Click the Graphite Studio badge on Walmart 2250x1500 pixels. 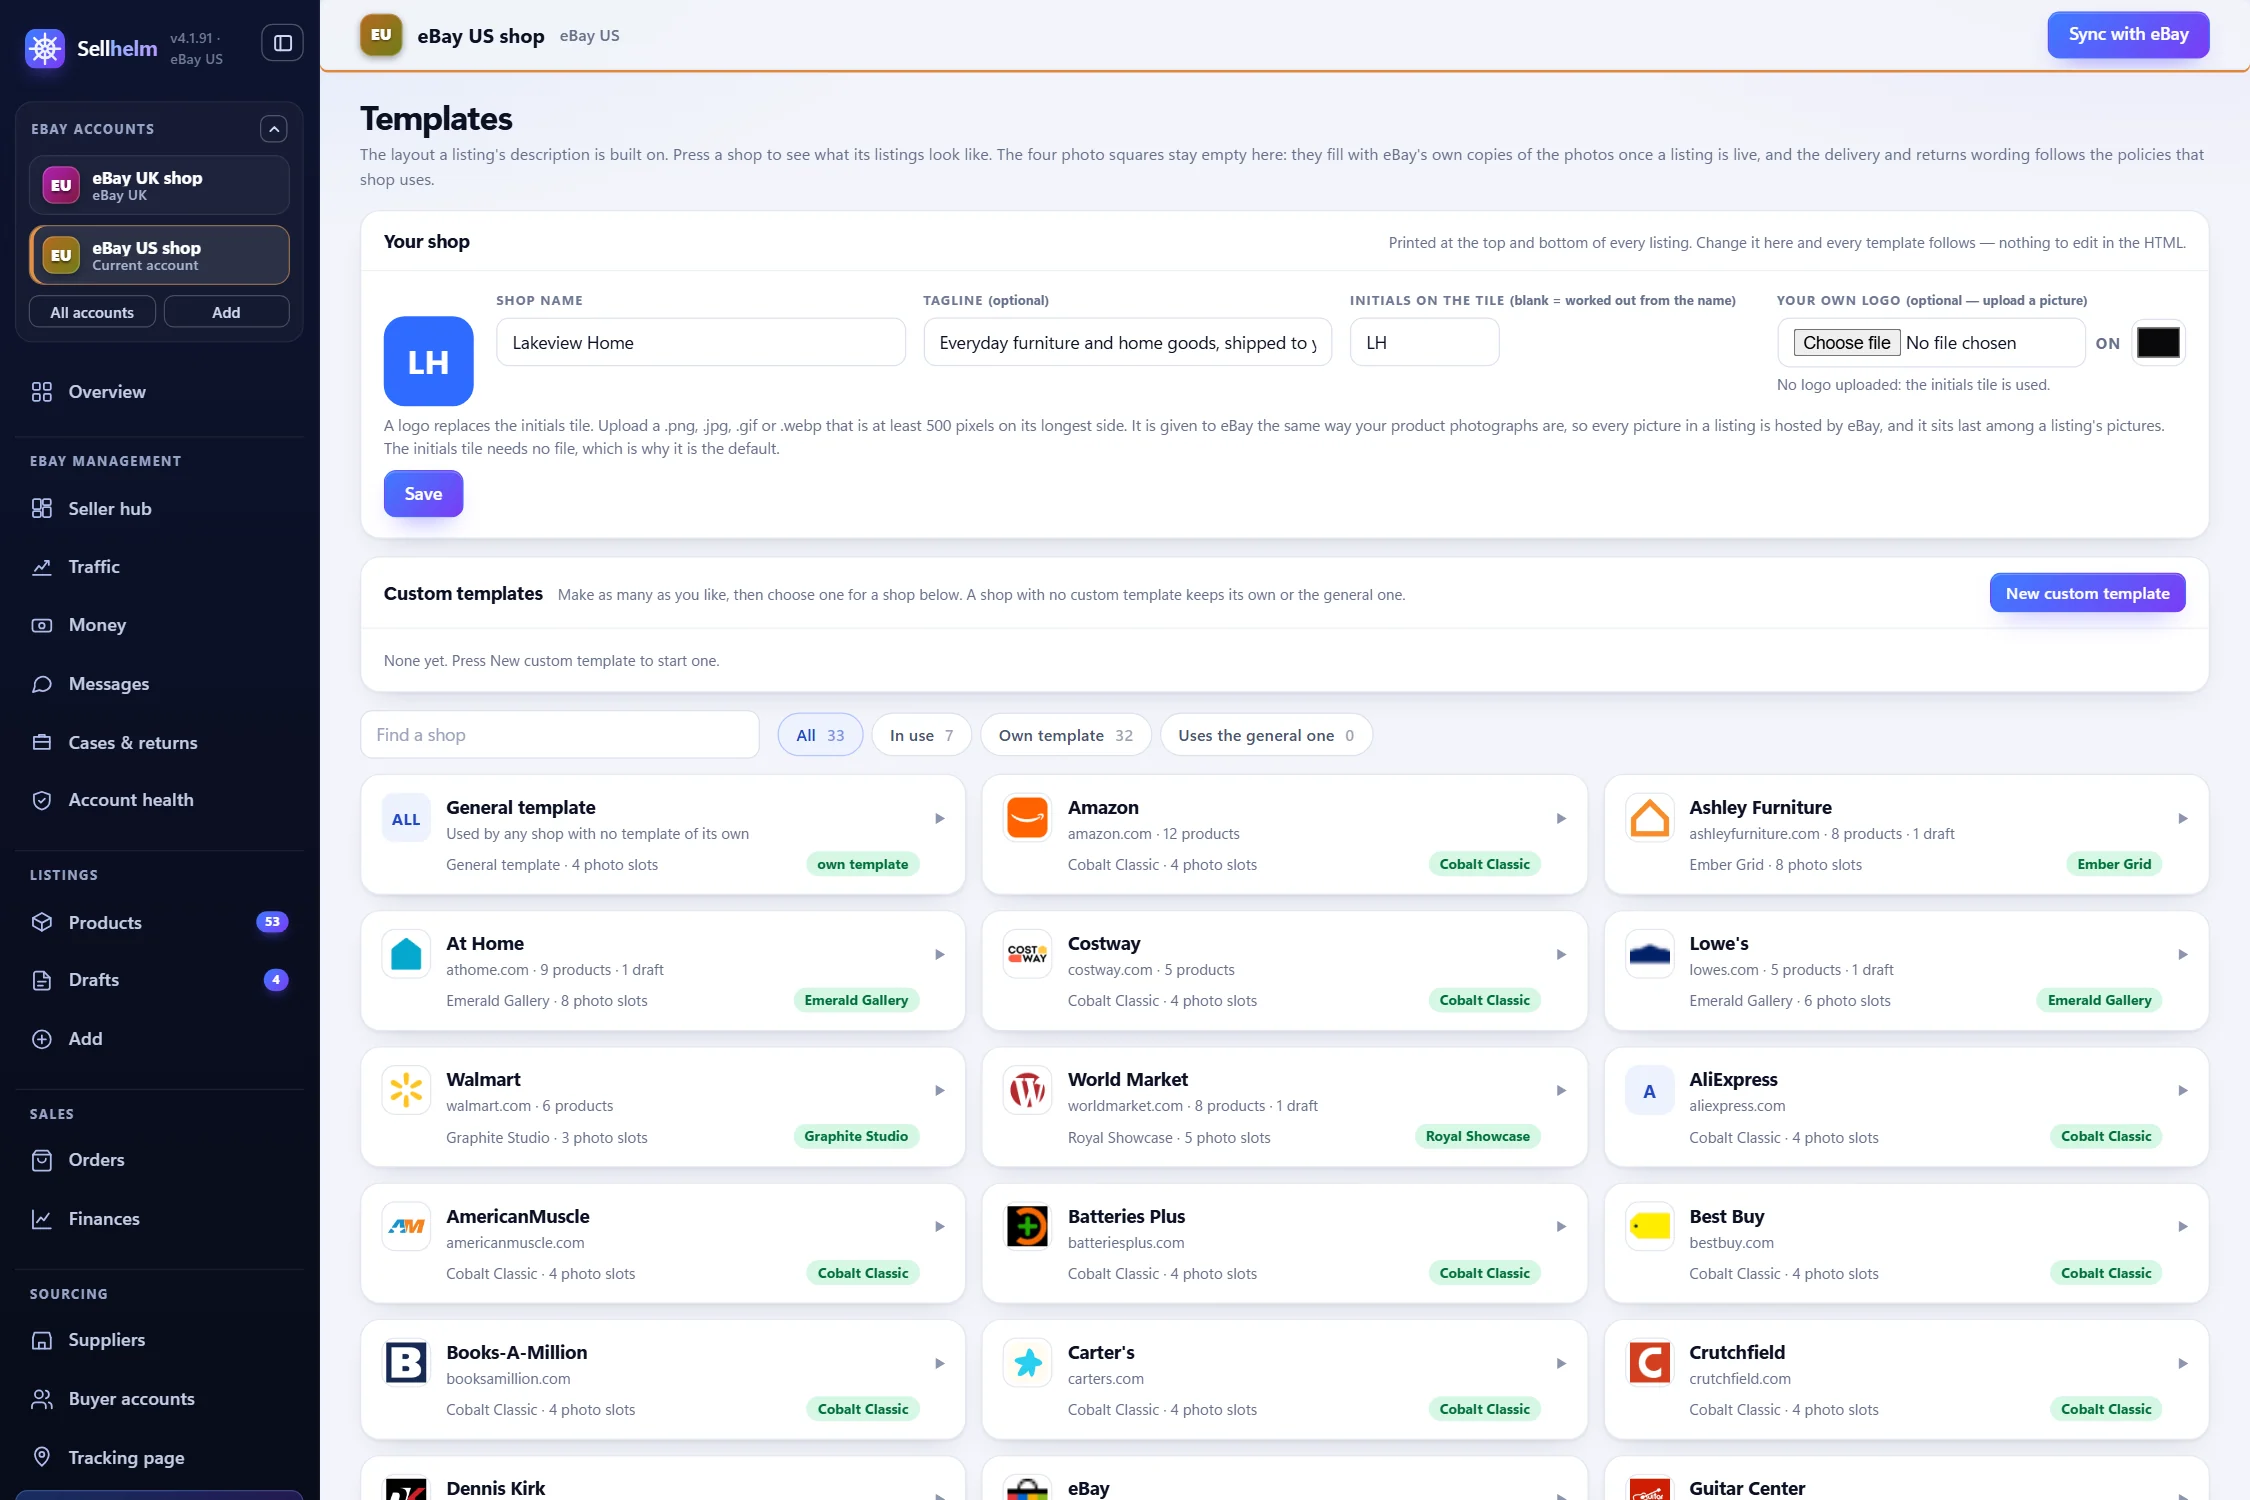point(856,1136)
